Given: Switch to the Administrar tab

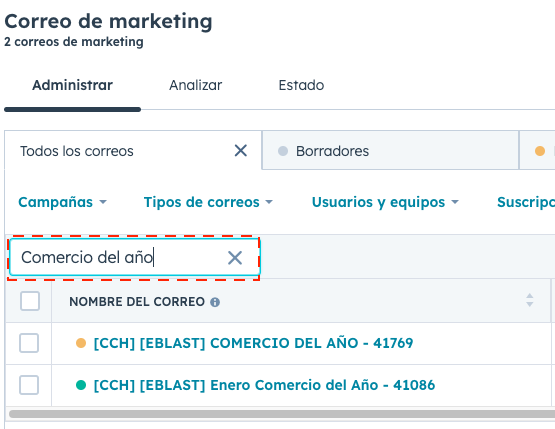Looking at the screenshot, I should click(x=73, y=85).
